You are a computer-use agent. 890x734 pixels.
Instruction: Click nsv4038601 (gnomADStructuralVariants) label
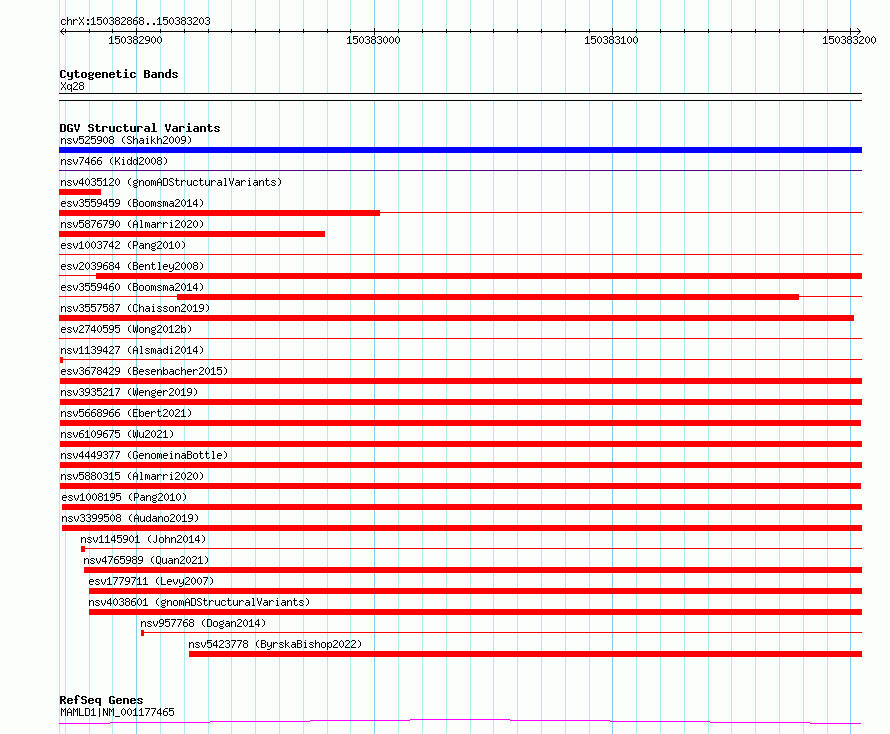[199, 602]
